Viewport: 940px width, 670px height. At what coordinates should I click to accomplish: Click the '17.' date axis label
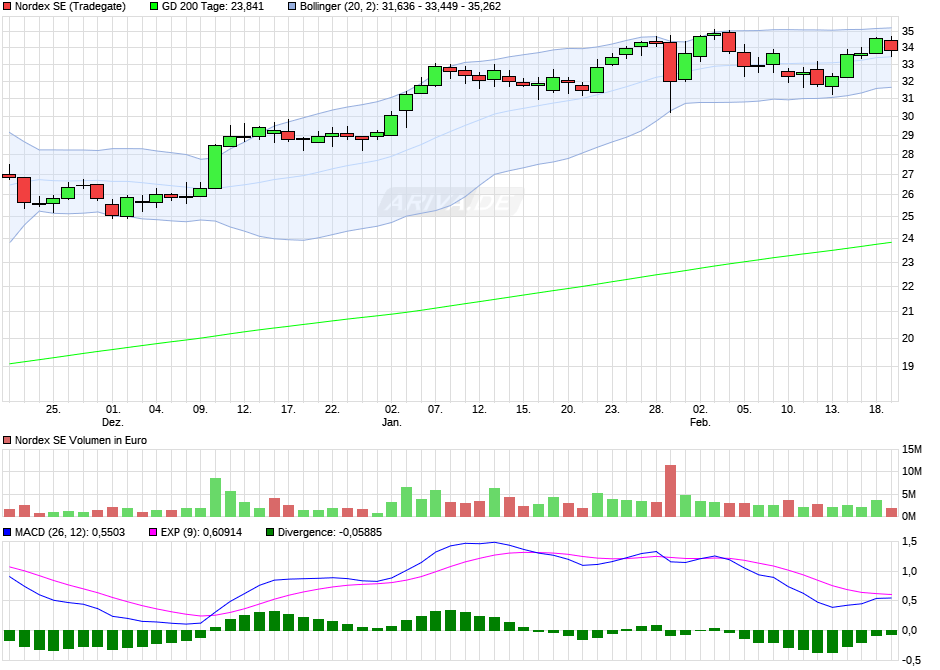click(288, 409)
